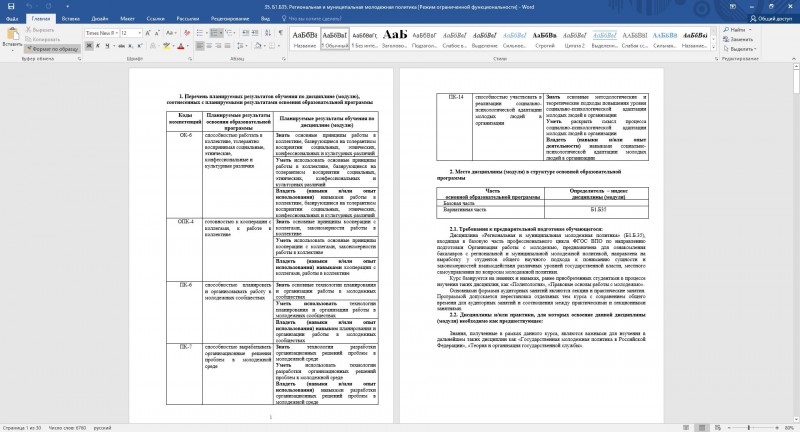The width and height of the screenshot is (800, 432).
Task: Increase font size with the large A icon
Action: point(148,33)
